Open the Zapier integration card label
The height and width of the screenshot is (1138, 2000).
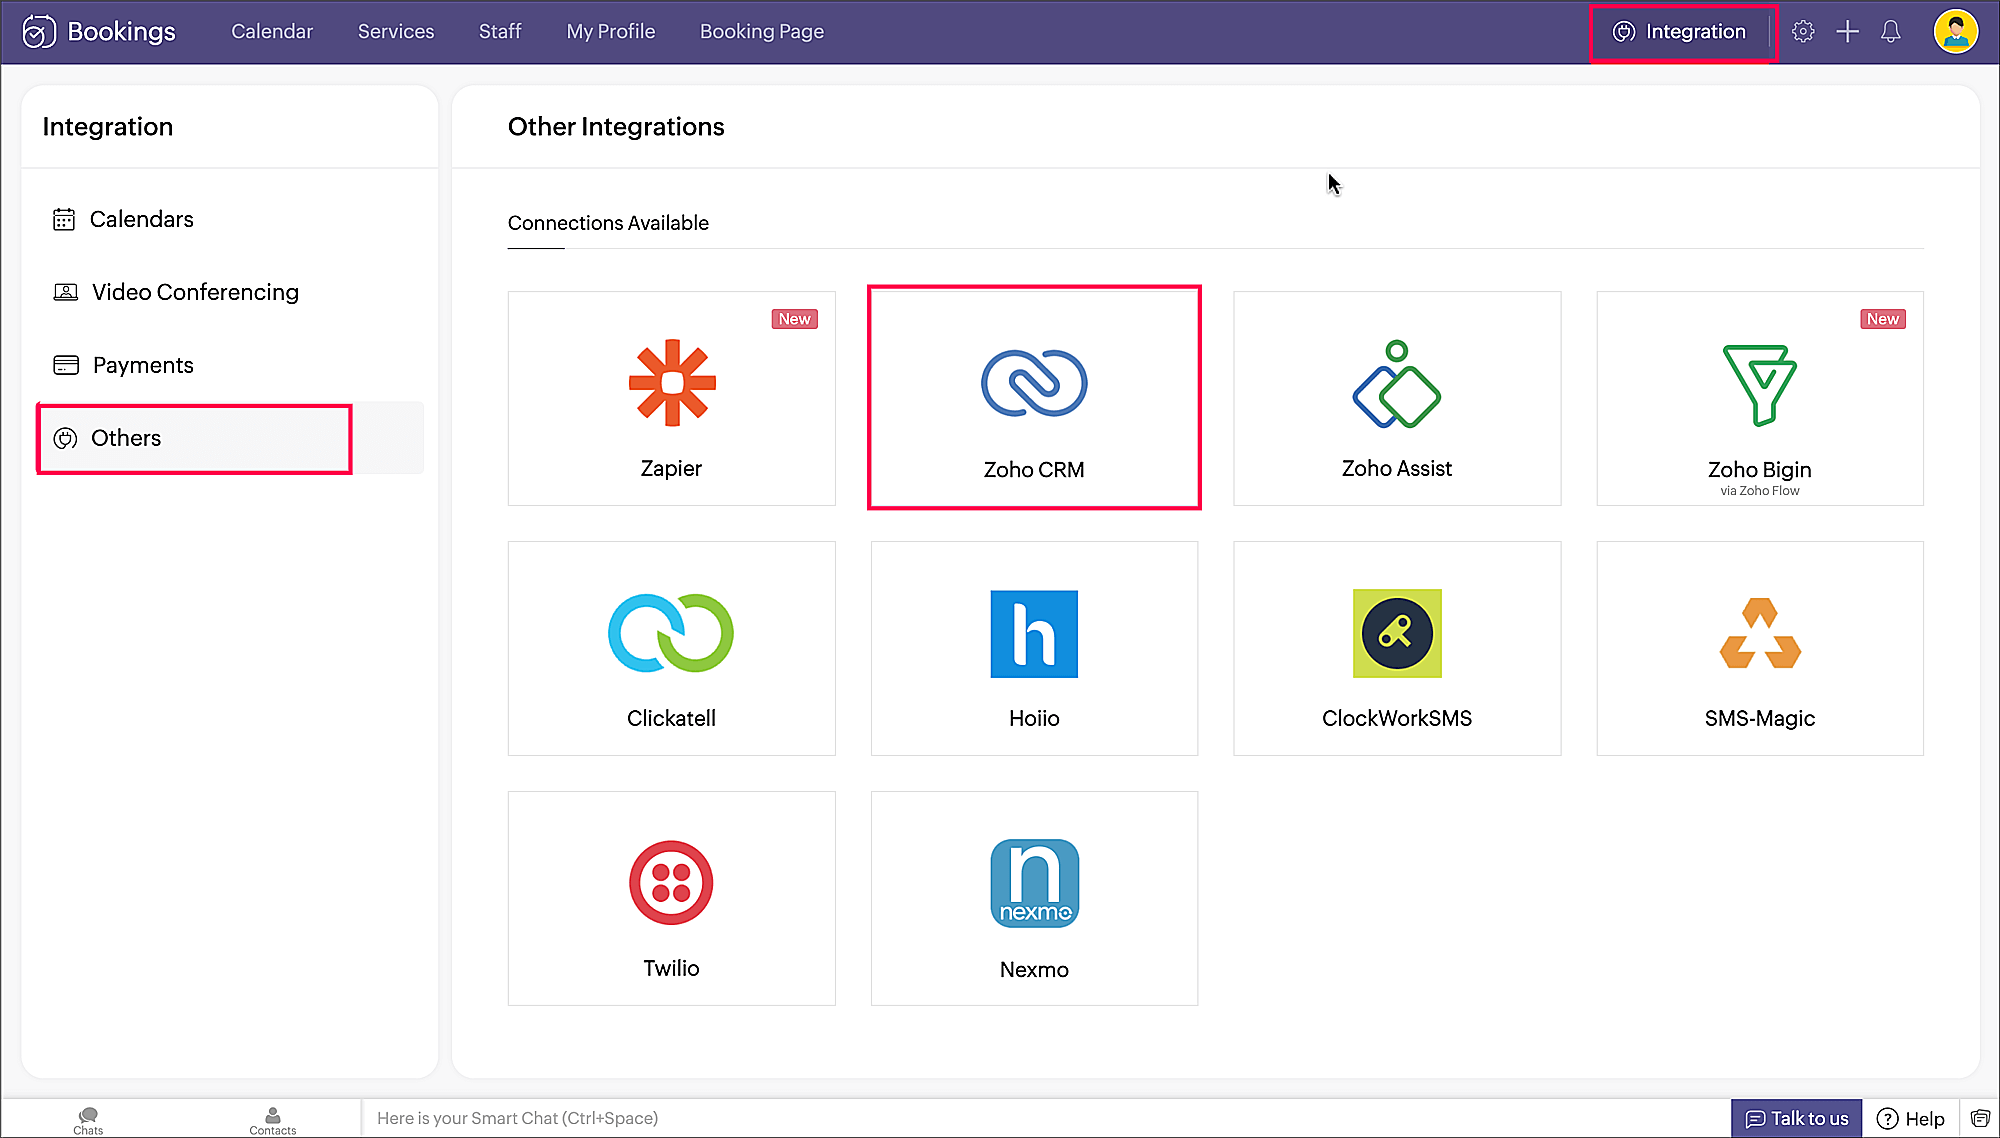671,468
